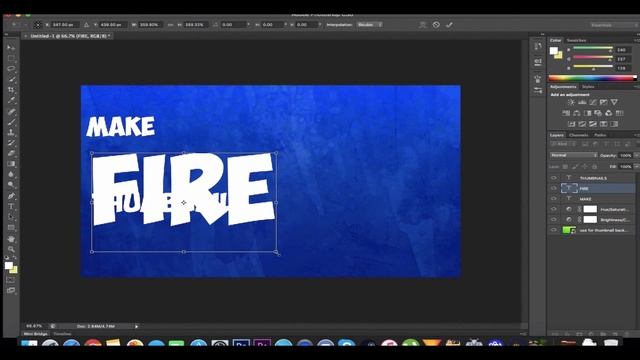
Task: Select the Blur tool
Action: (x=11, y=174)
